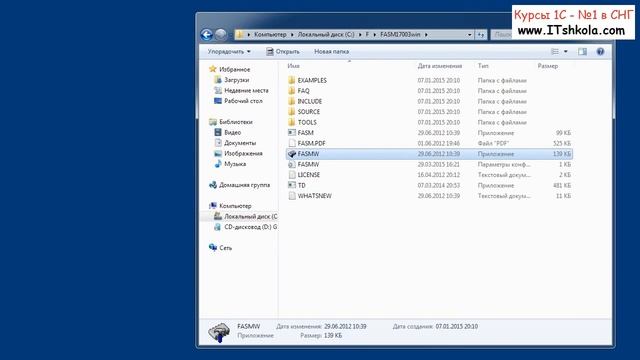The image size is (640, 360).
Task: Click the Открыть toolbar button
Action: (x=283, y=51)
